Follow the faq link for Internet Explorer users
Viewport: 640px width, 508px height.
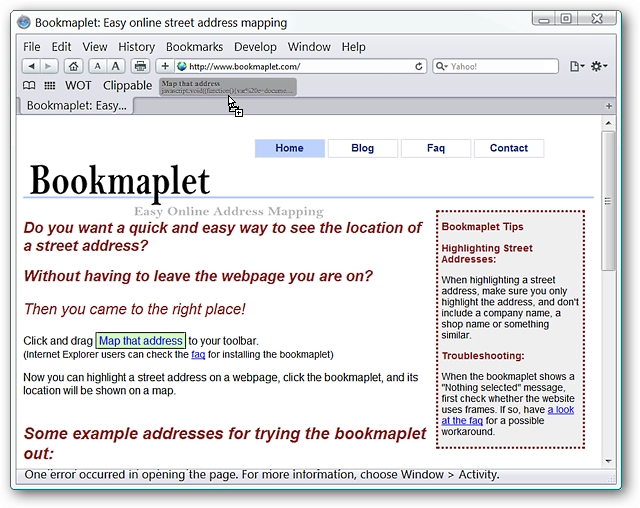198,354
